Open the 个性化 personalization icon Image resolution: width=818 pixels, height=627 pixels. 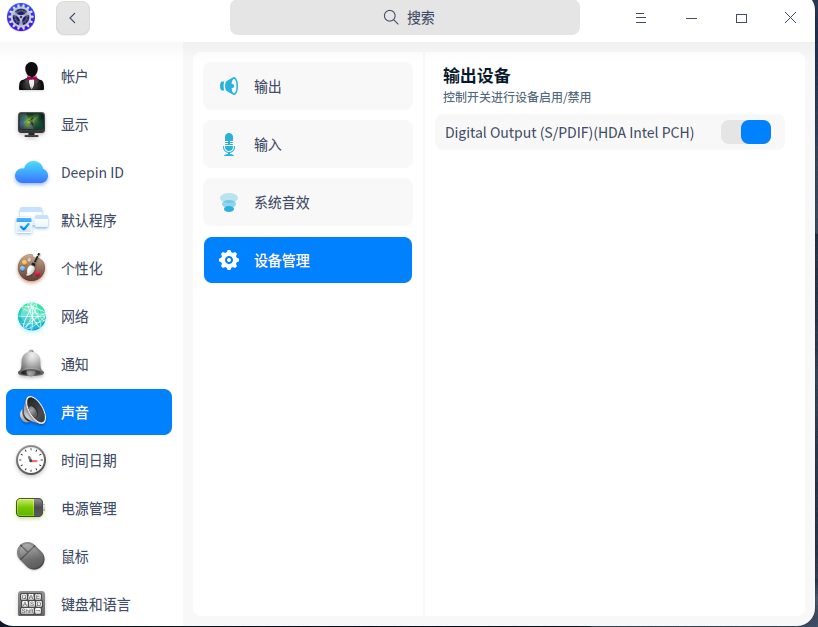pos(31,268)
